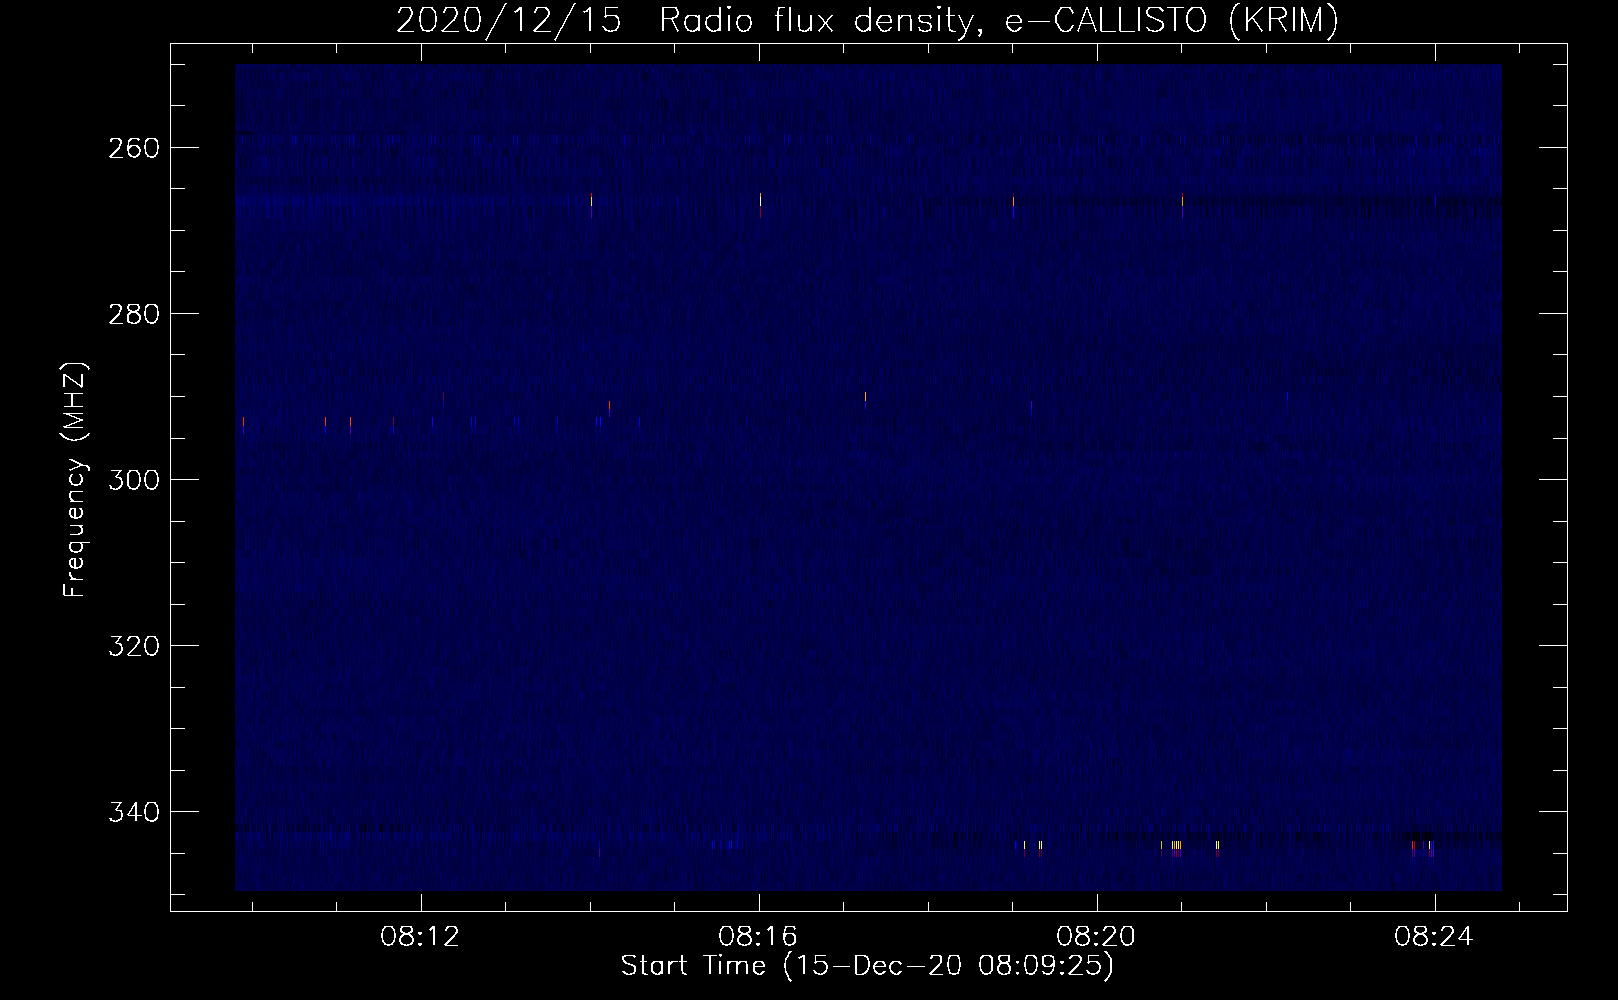
Task: Click the 08:16 time tick label
Action: 759,937
